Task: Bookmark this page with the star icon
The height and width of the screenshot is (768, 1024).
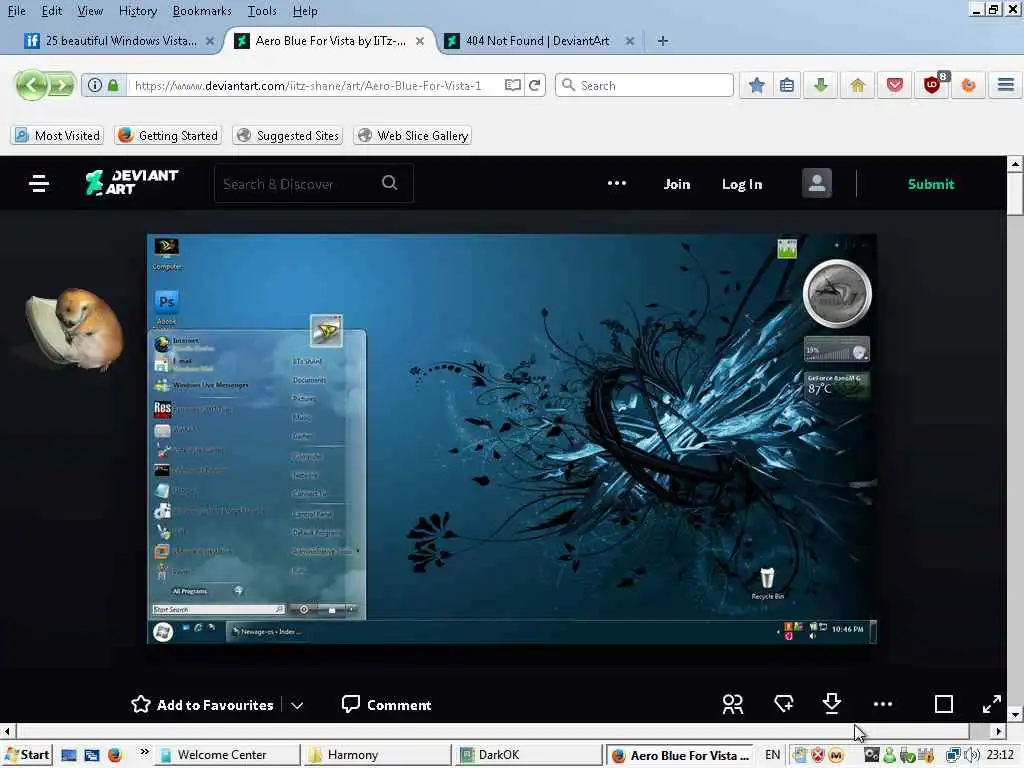Action: 756,85
